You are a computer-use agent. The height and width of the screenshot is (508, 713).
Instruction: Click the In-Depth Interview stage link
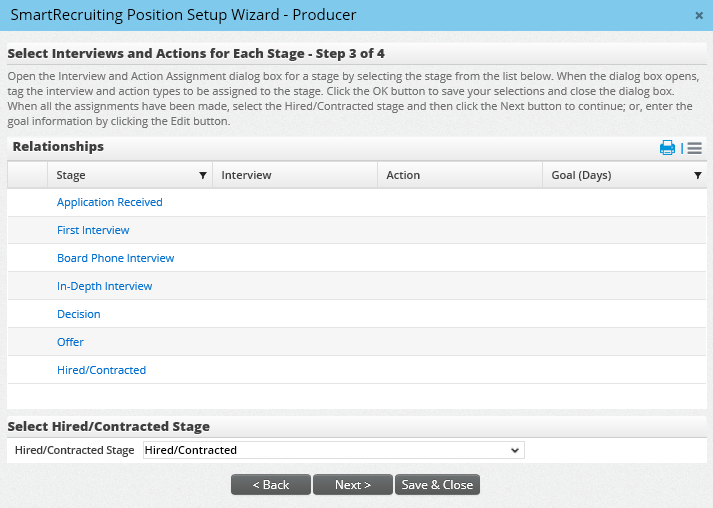click(104, 286)
